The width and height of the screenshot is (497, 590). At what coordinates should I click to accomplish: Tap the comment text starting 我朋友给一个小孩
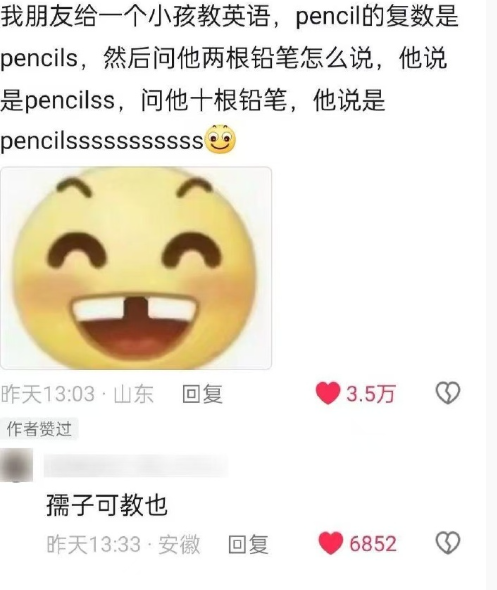coord(229,78)
